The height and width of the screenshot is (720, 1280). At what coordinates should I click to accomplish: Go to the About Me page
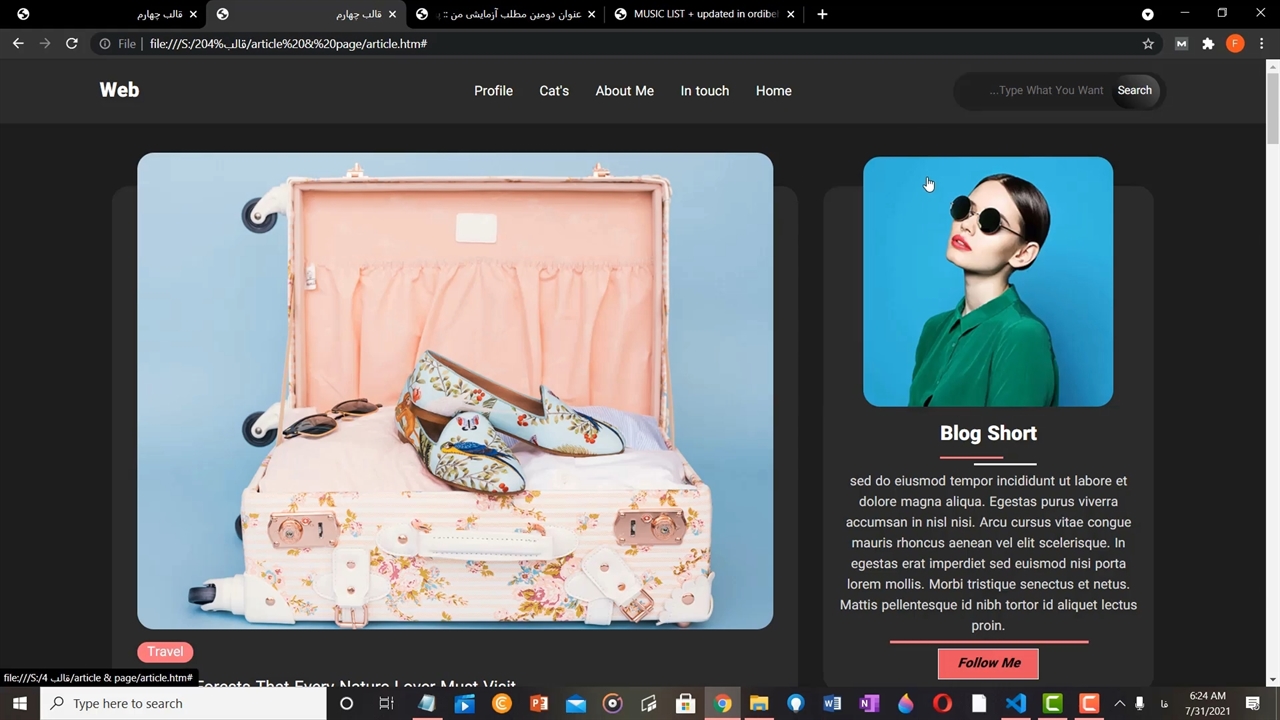pos(624,91)
